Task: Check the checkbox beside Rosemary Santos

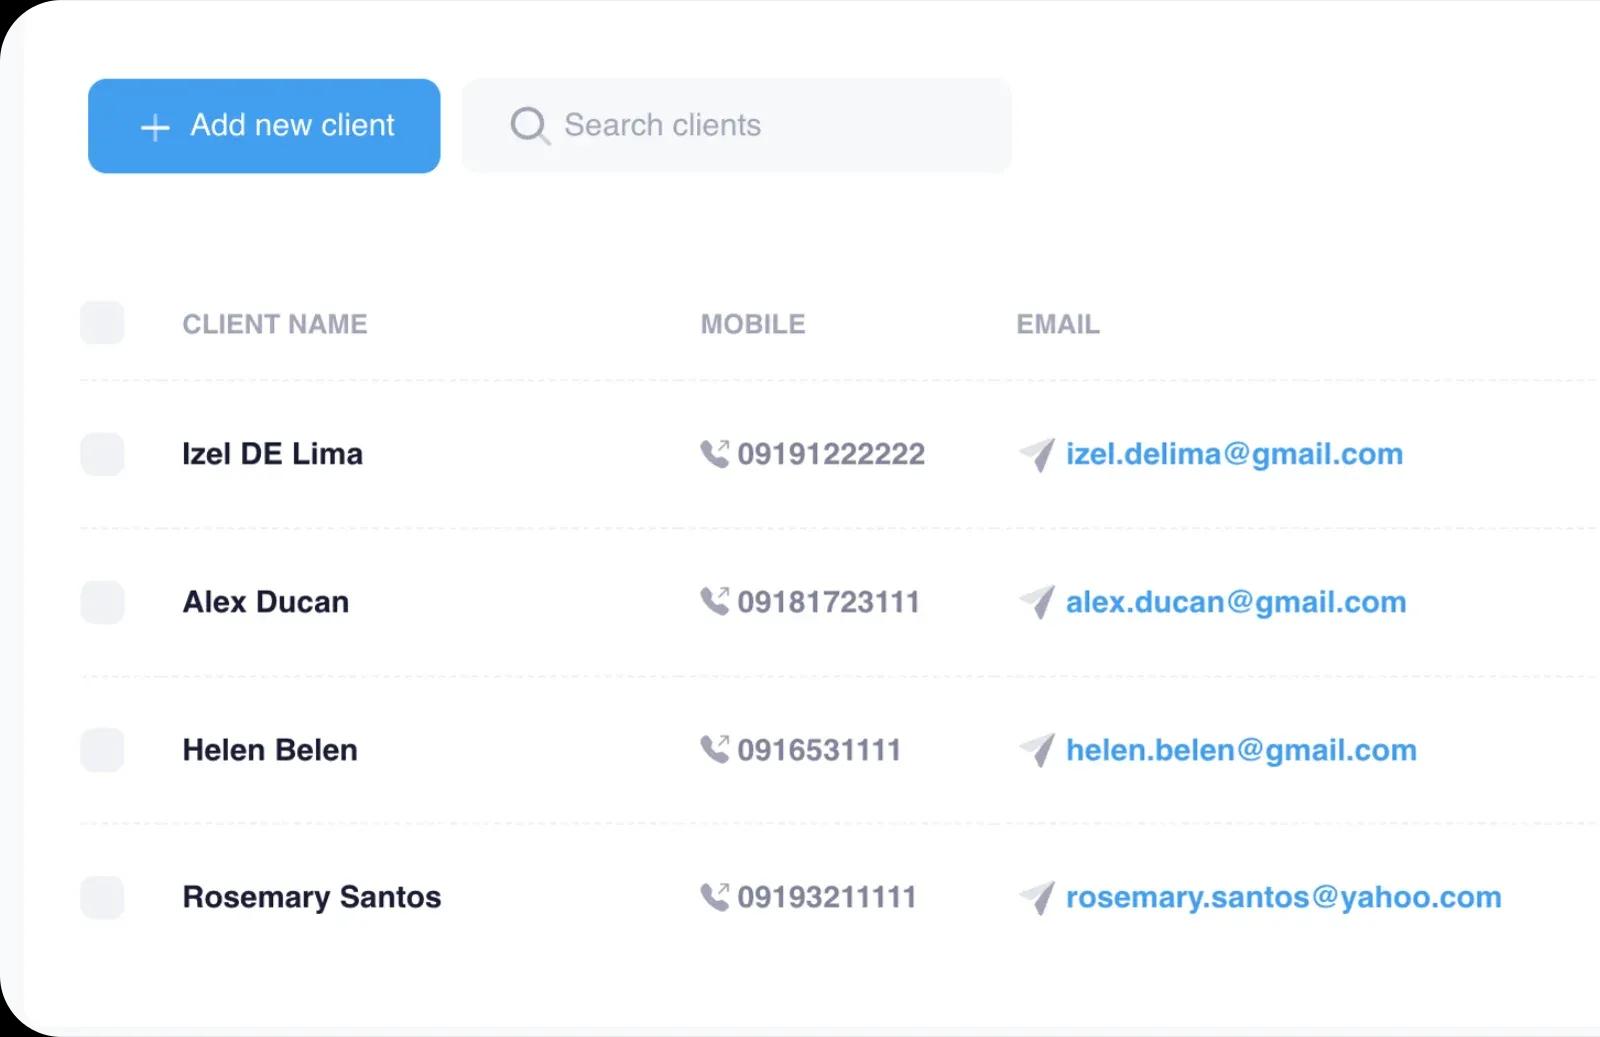Action: [x=101, y=897]
